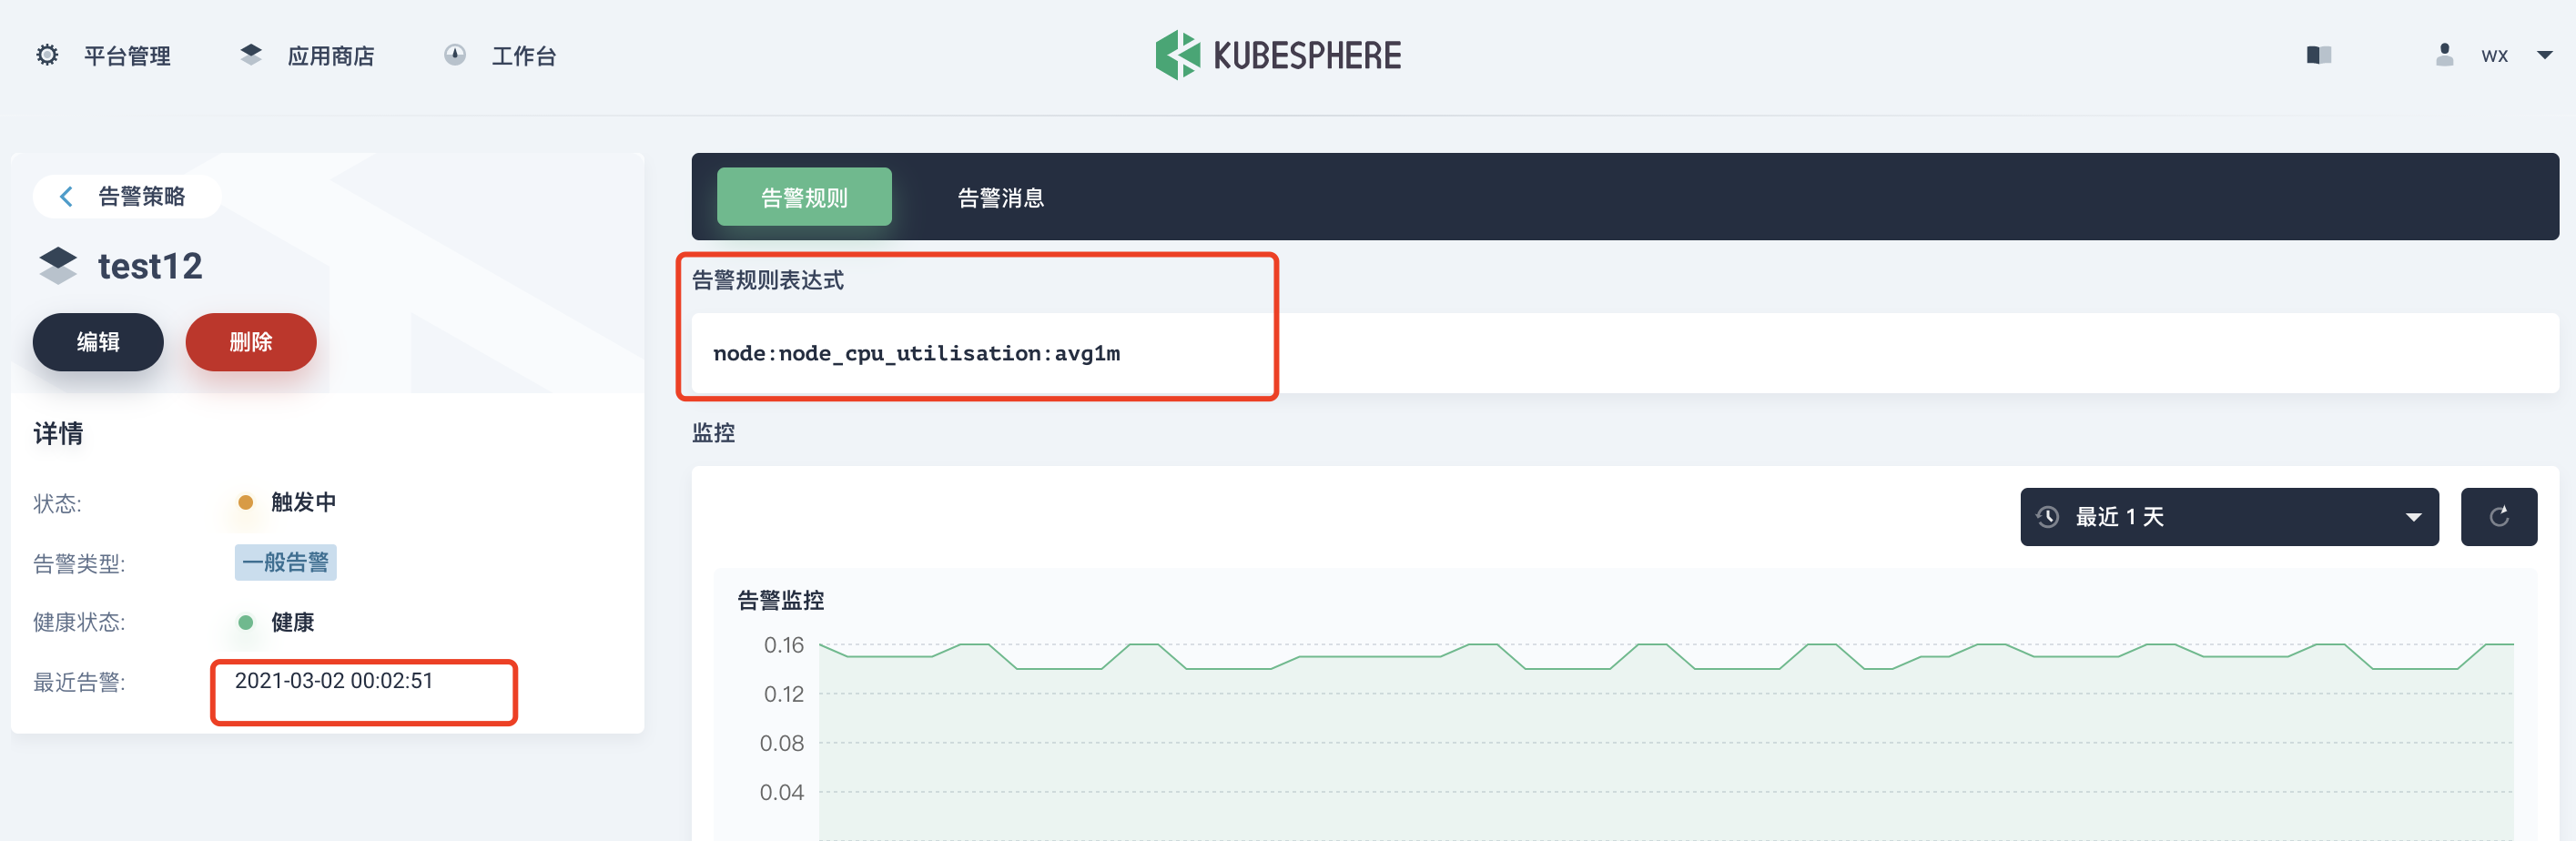The height and width of the screenshot is (841, 2576).
Task: Open the 平台管理 gear icon
Action: (47, 55)
